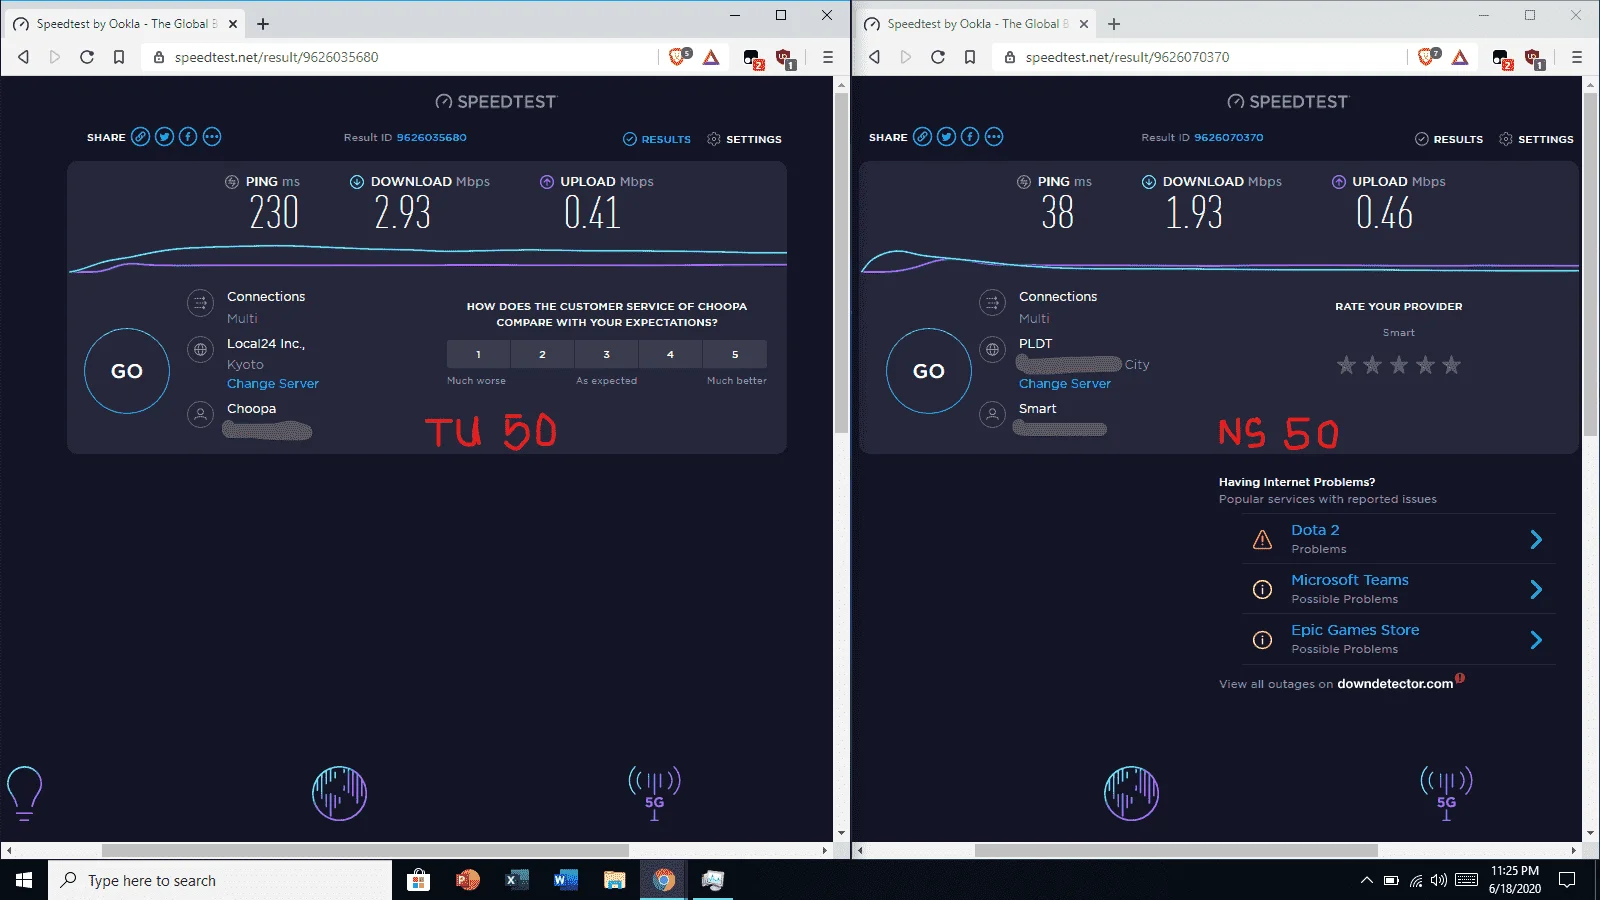This screenshot has width=1600, height=900.
Task: Rate Choopa customer service 3 (As expected)
Action: point(606,354)
